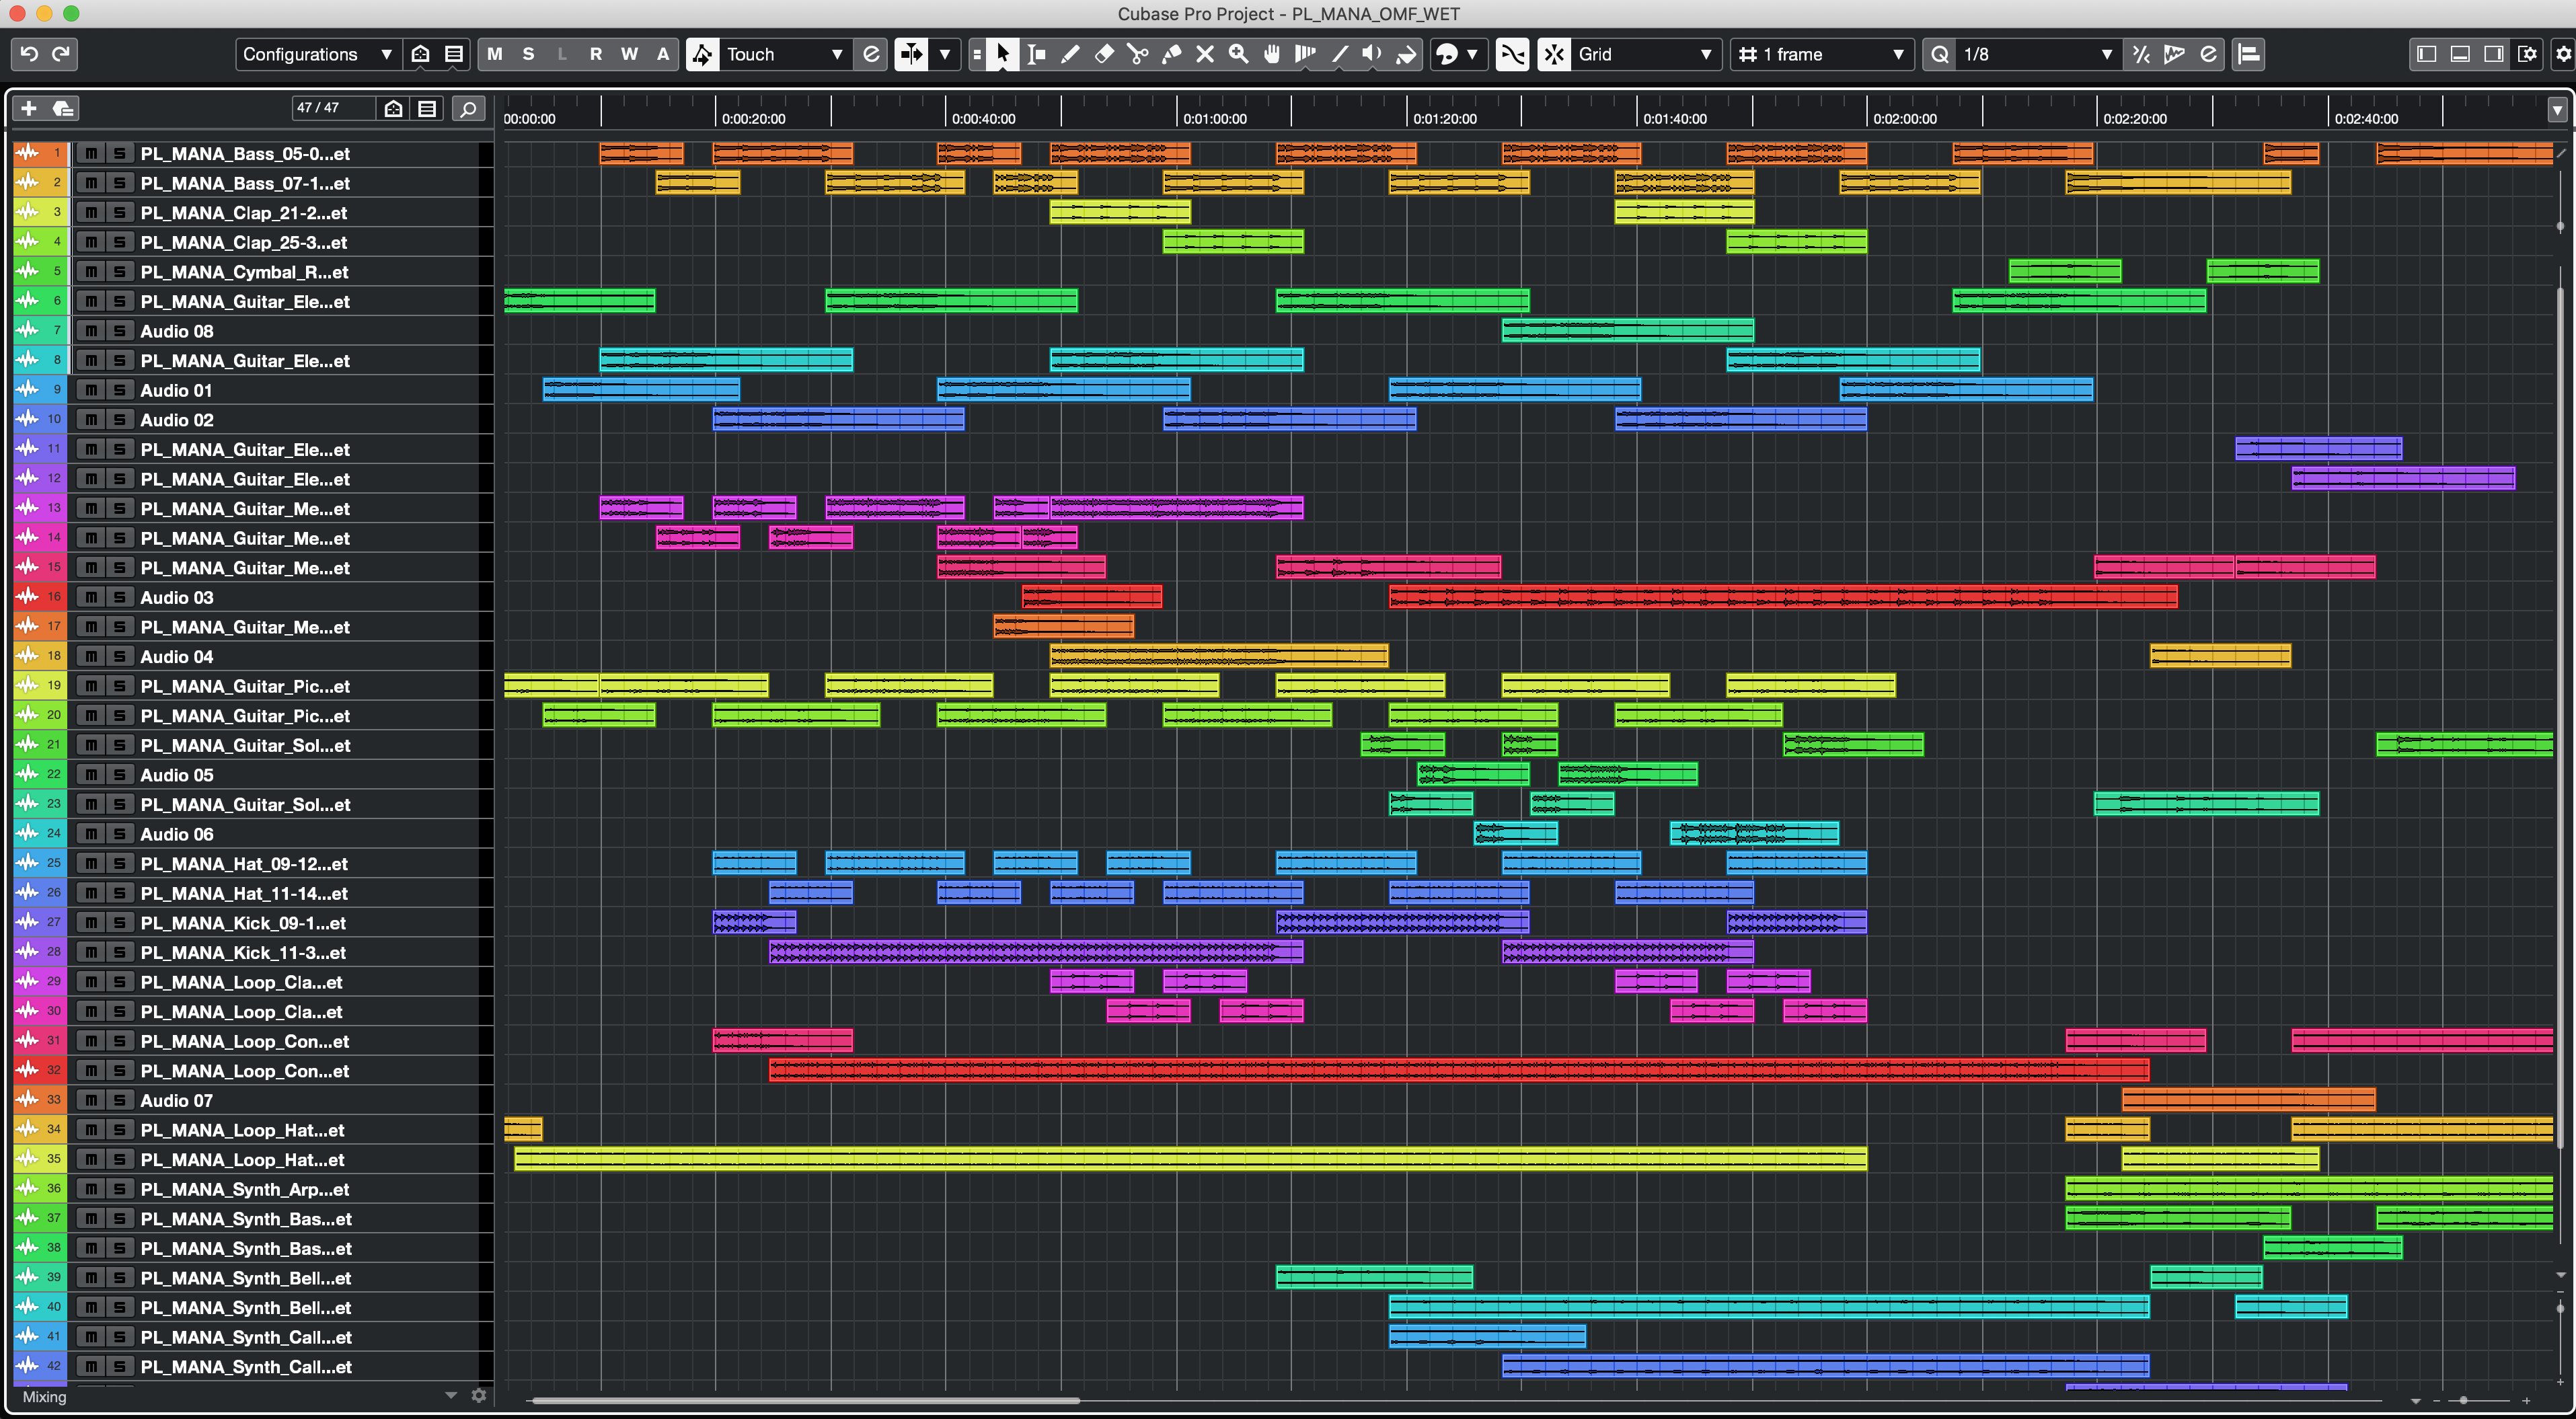Click the Mute X tool
Screen dimensions: 2576x1419
[1205, 54]
